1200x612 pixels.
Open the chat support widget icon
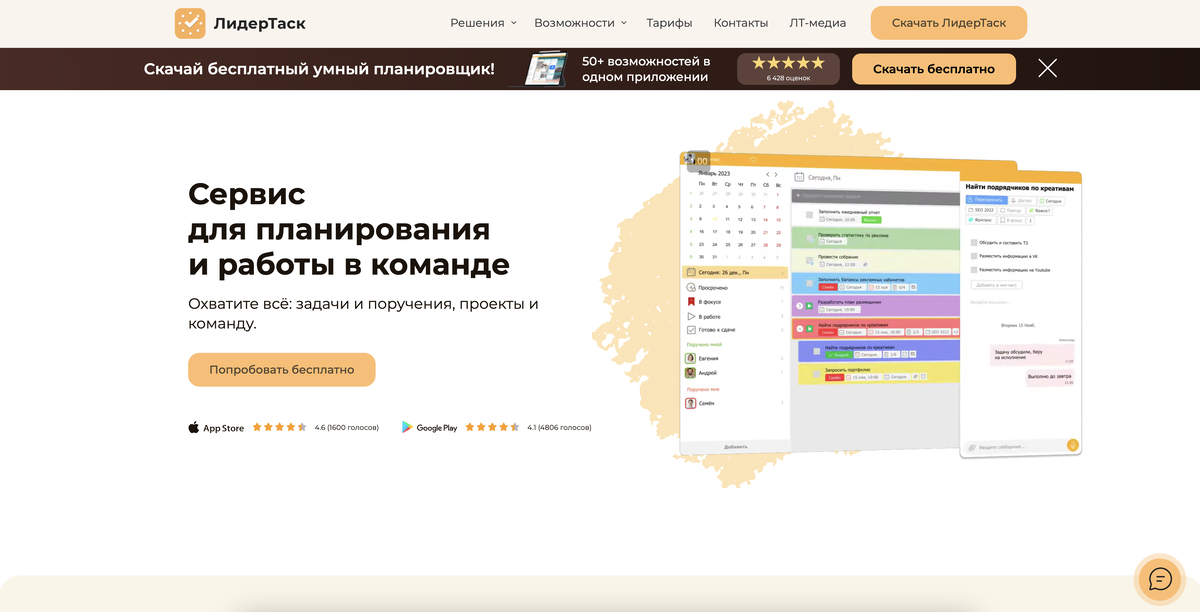tap(1160, 579)
